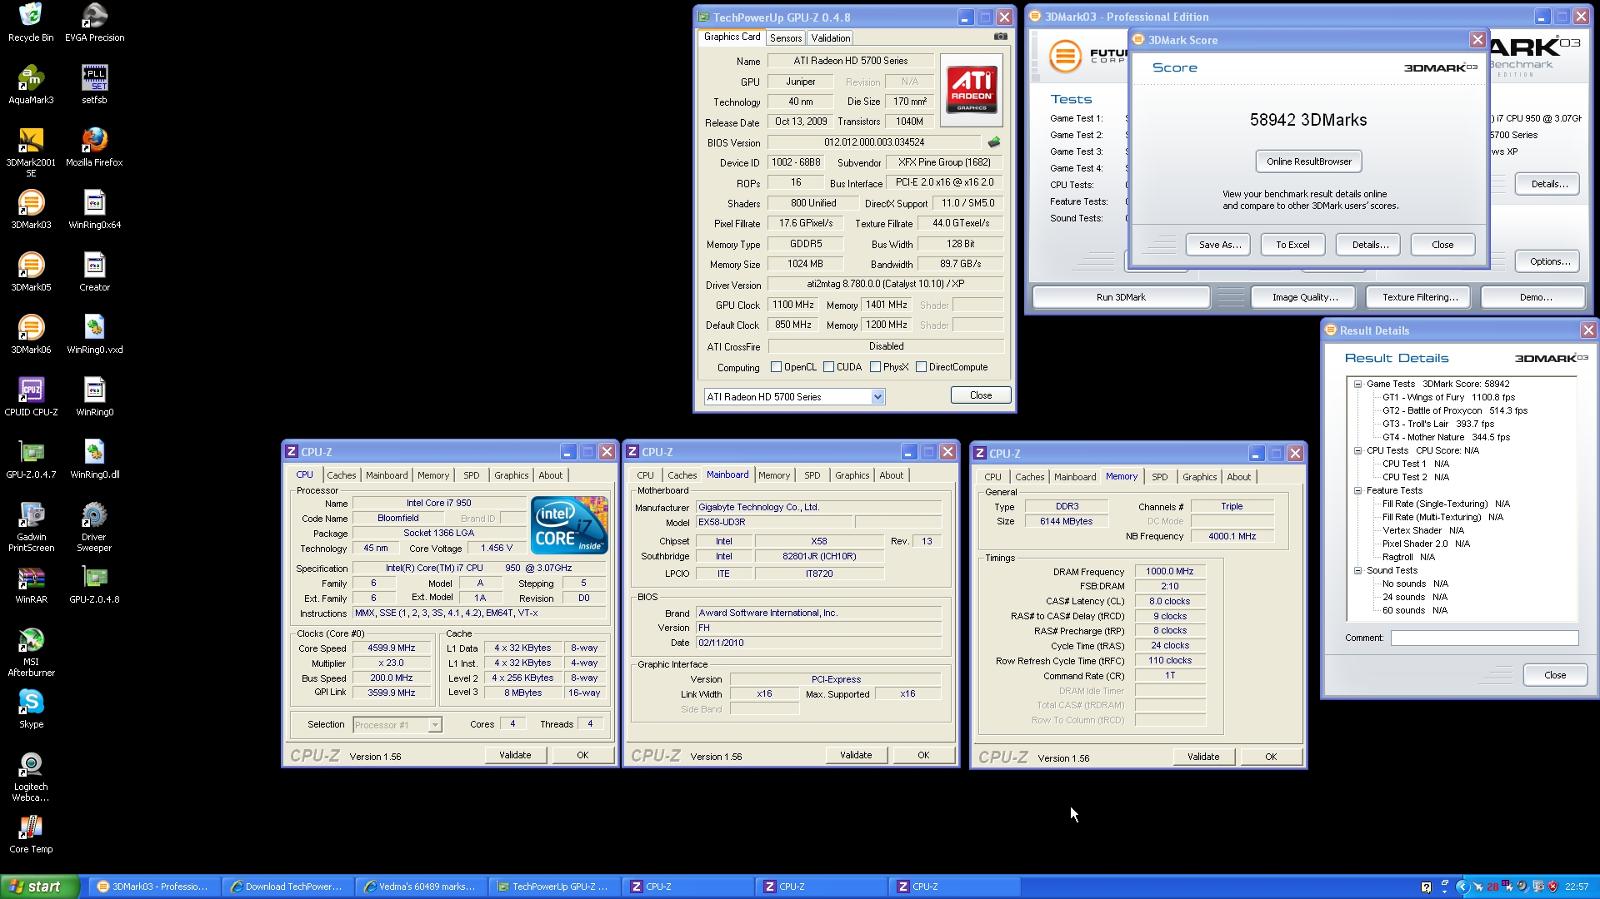Viewport: 1600px width, 899px height.
Task: Collapse the Feature Tests tree node
Action: 1358,491
